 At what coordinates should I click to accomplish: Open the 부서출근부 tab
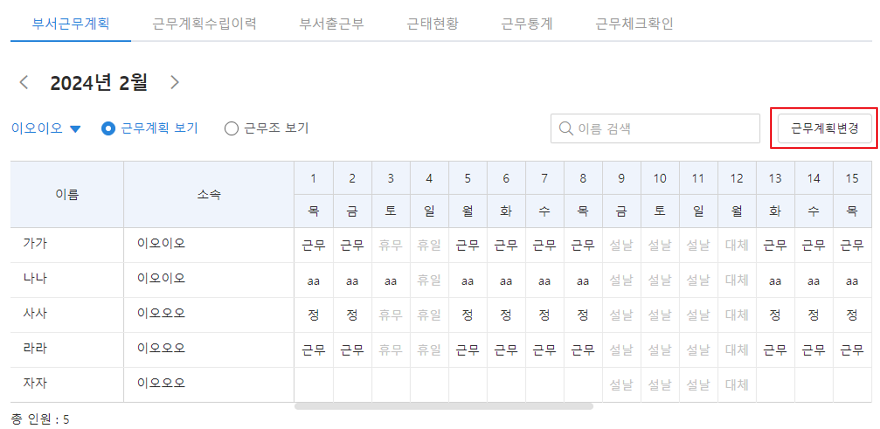[x=332, y=24]
